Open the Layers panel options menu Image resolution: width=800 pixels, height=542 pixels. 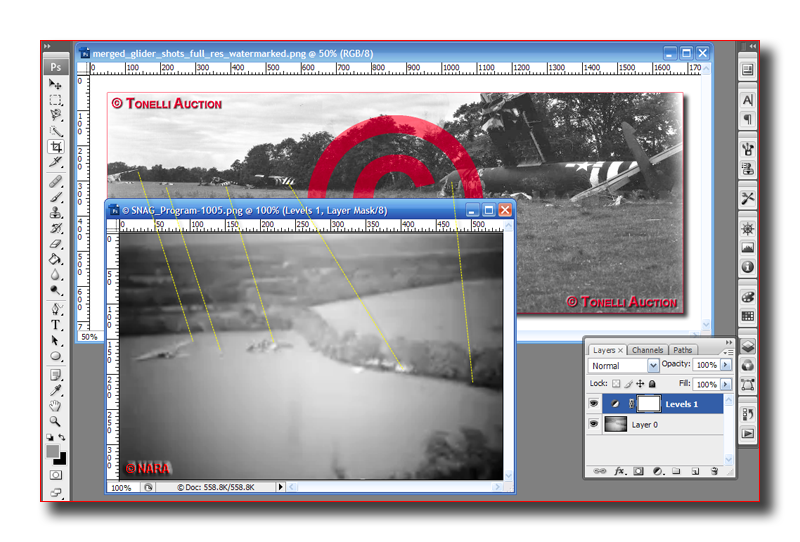(x=728, y=352)
